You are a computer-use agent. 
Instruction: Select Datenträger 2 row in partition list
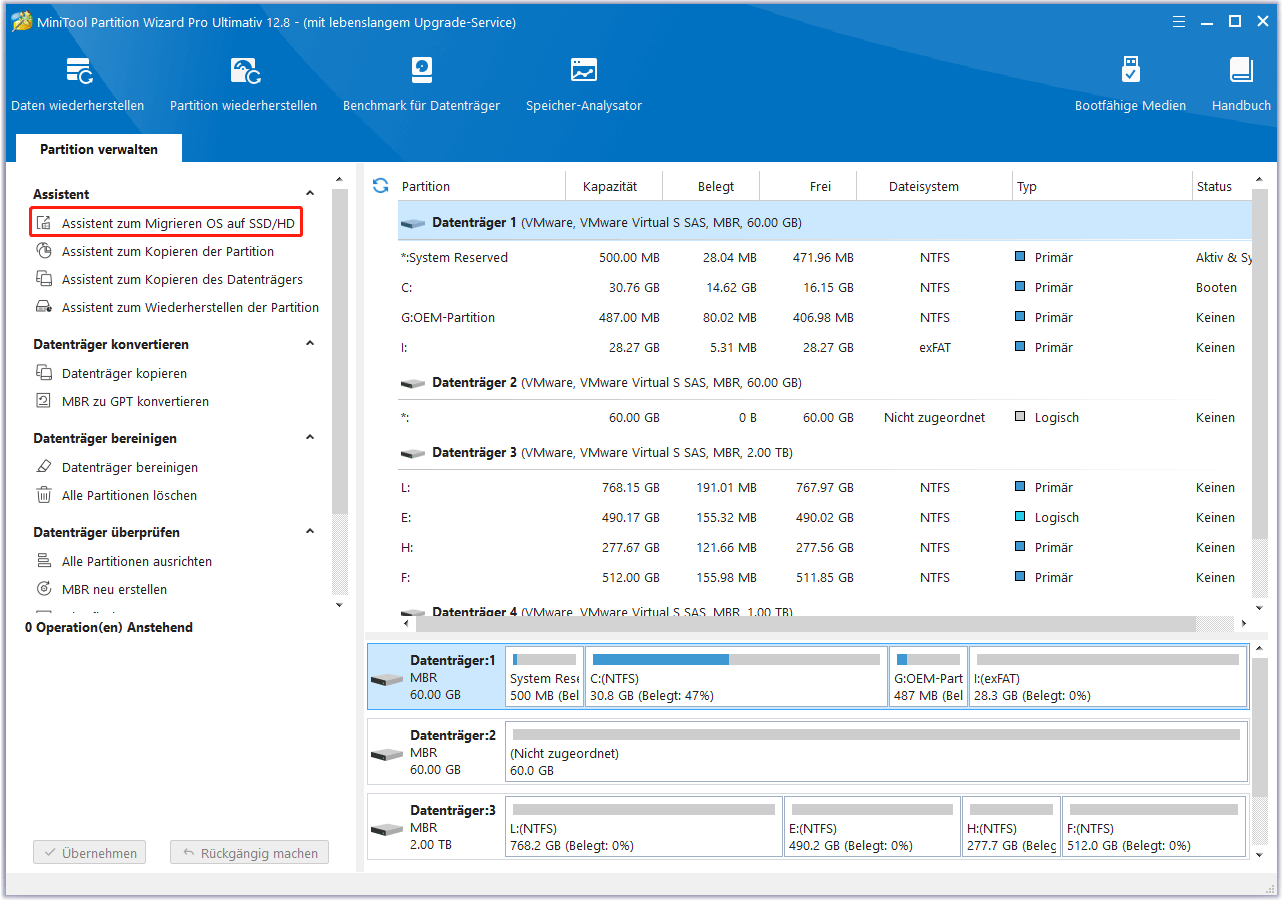(824, 383)
